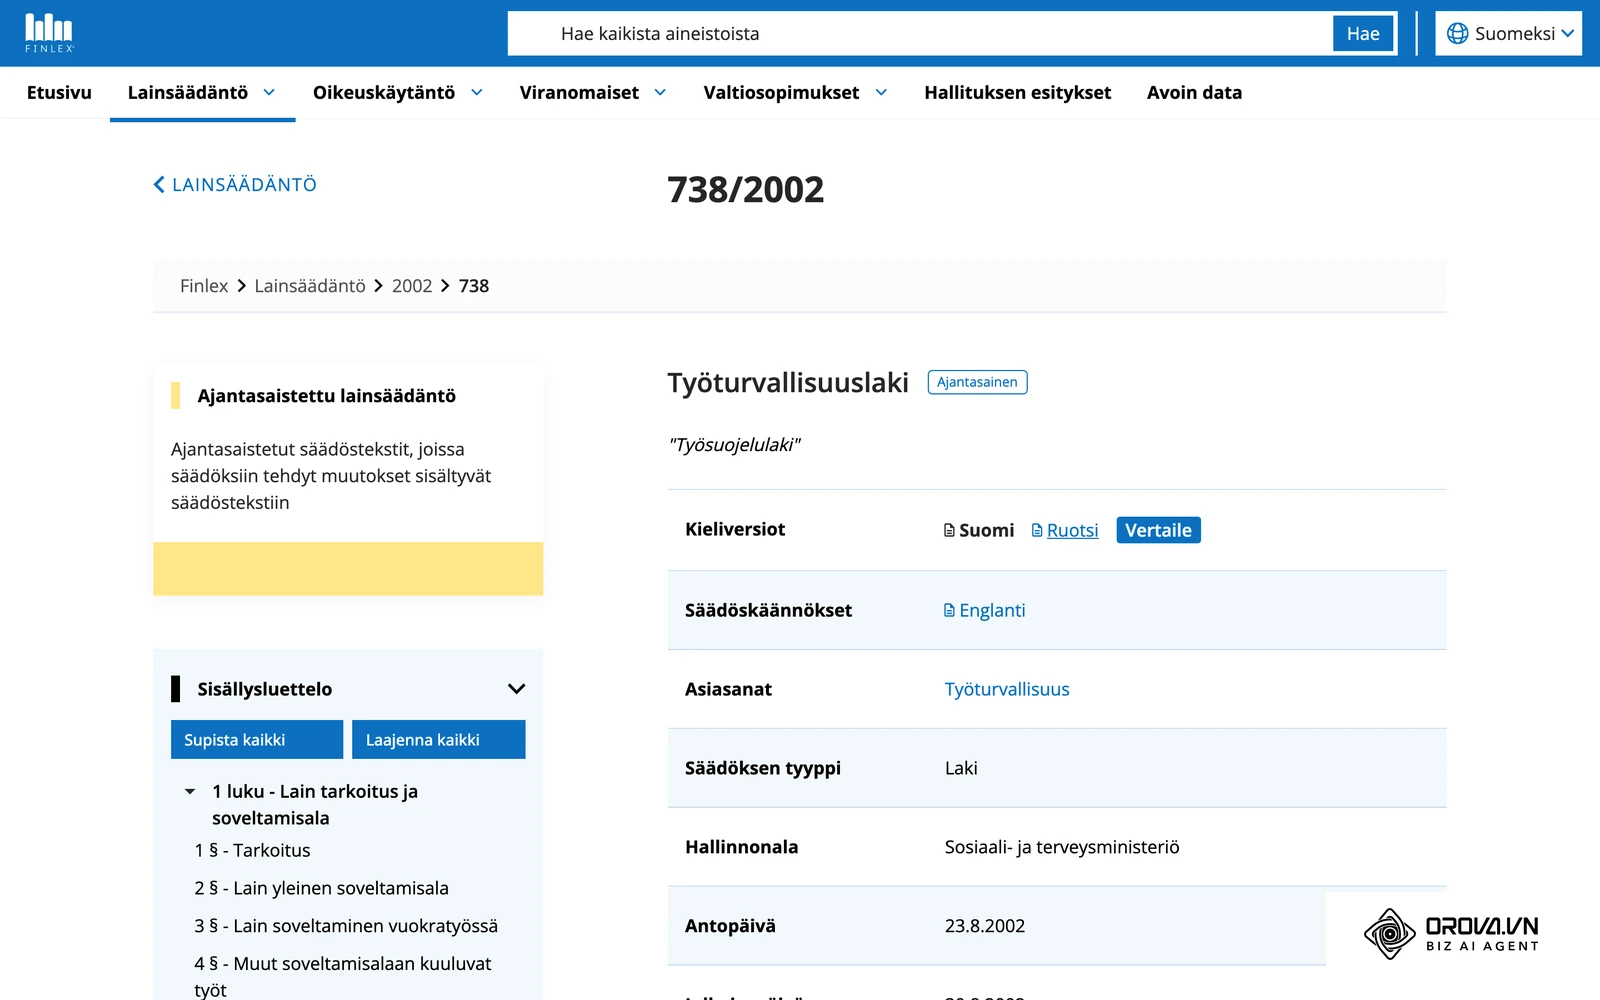Image resolution: width=1600 pixels, height=1000 pixels.
Task: Click the Finlex logo
Action: tap(49, 33)
